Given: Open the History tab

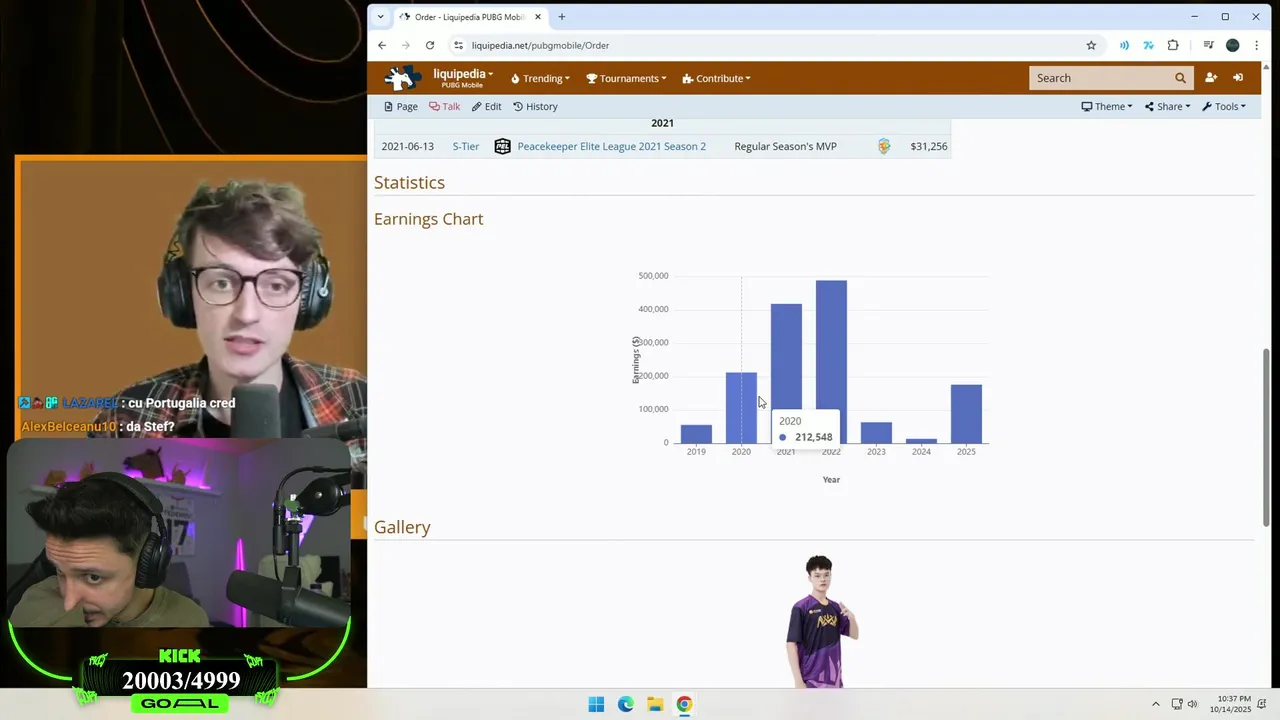Looking at the screenshot, I should tap(536, 106).
